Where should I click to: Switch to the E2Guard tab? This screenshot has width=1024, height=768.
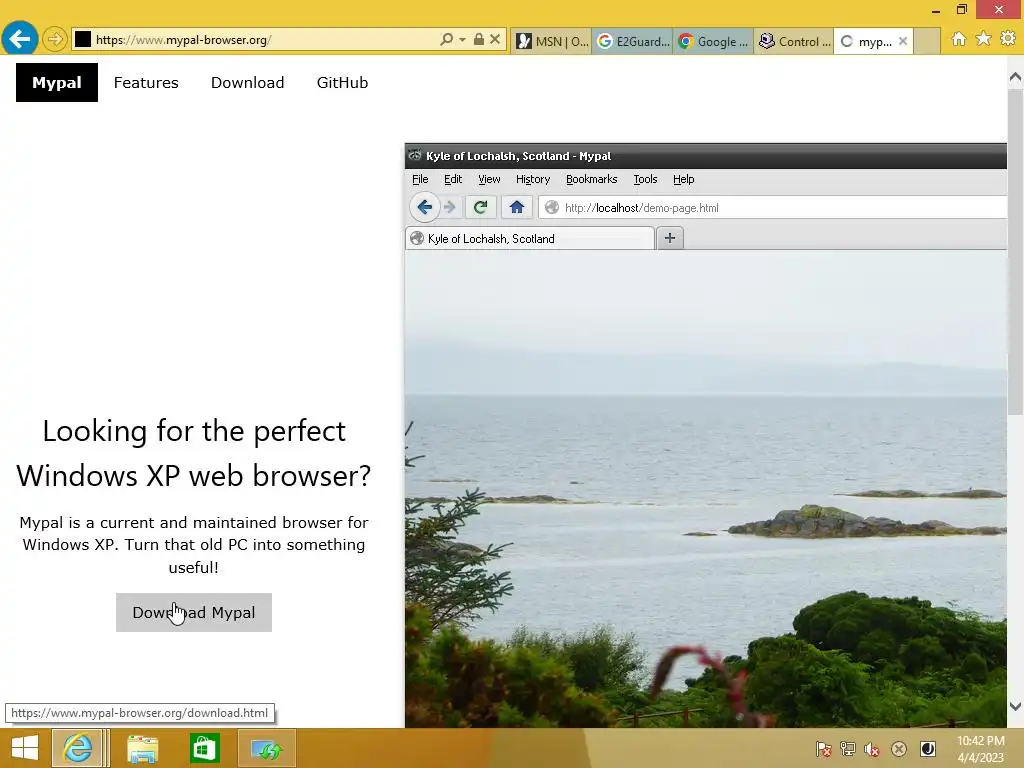[x=633, y=42]
